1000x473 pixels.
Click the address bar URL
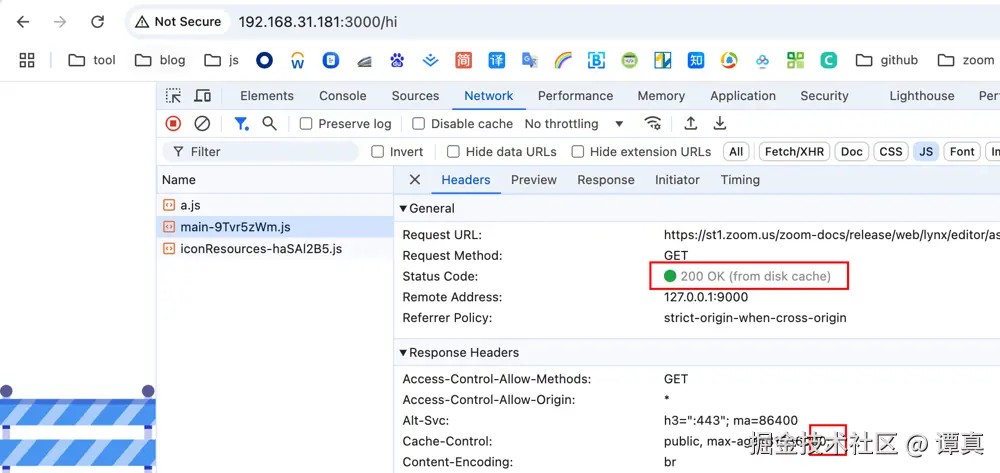318,22
